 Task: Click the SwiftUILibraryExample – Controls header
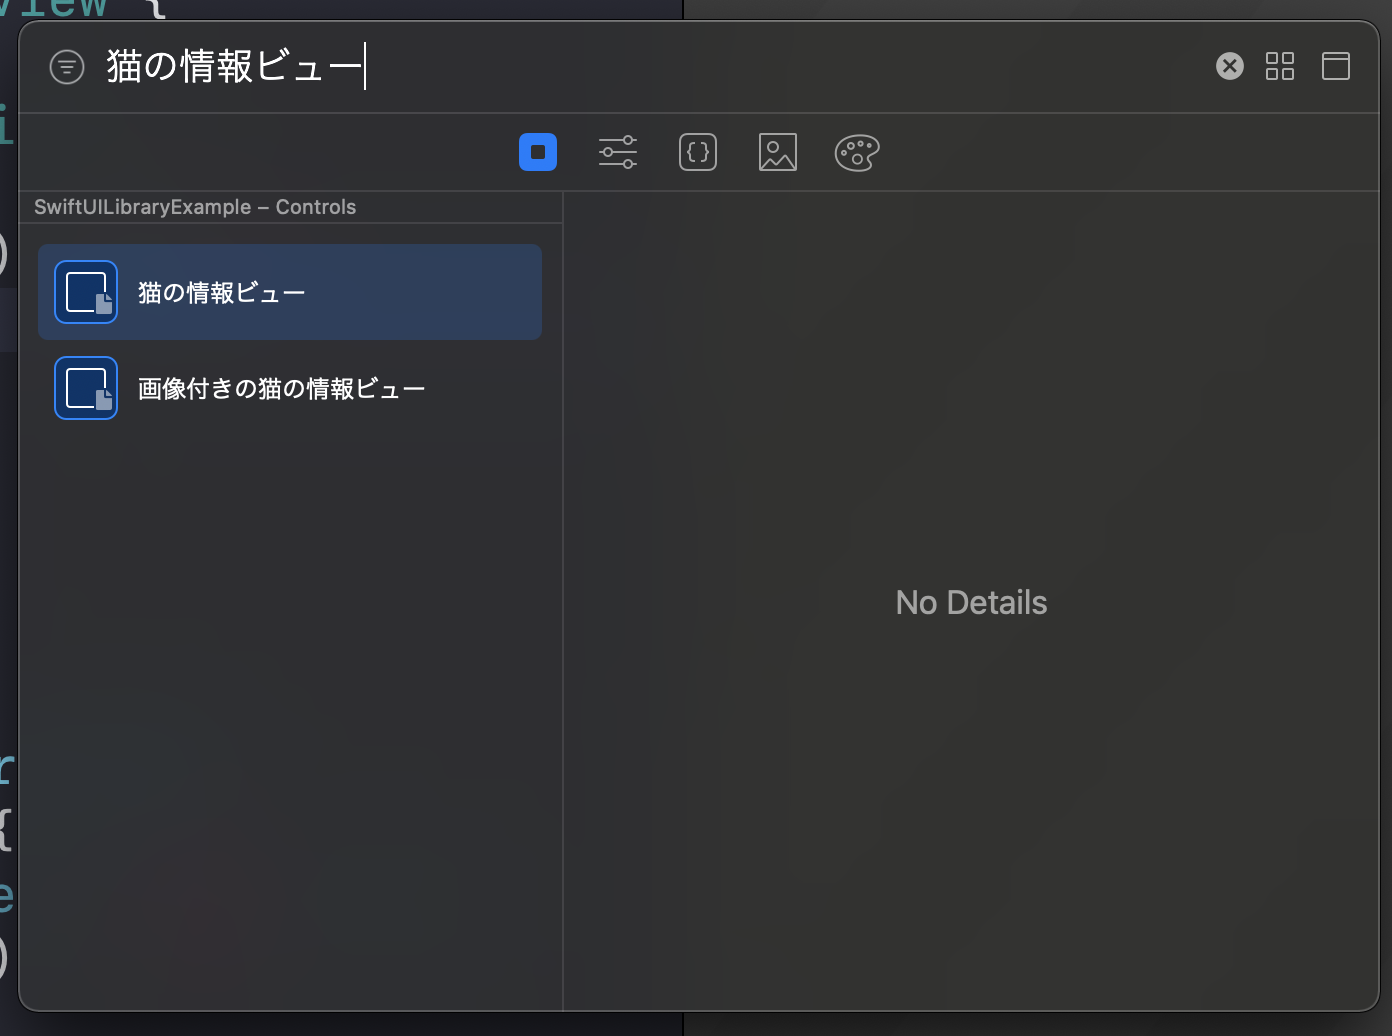pyautogui.click(x=195, y=207)
